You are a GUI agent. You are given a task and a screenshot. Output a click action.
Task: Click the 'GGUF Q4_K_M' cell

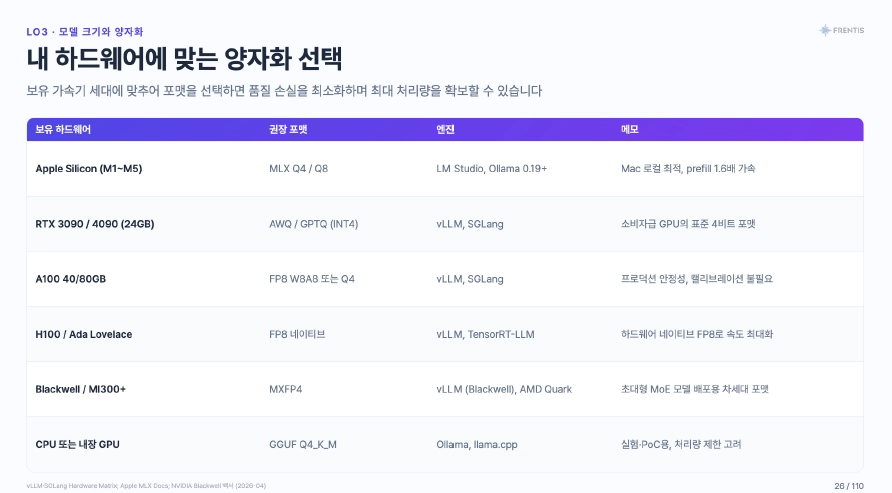[303, 445]
